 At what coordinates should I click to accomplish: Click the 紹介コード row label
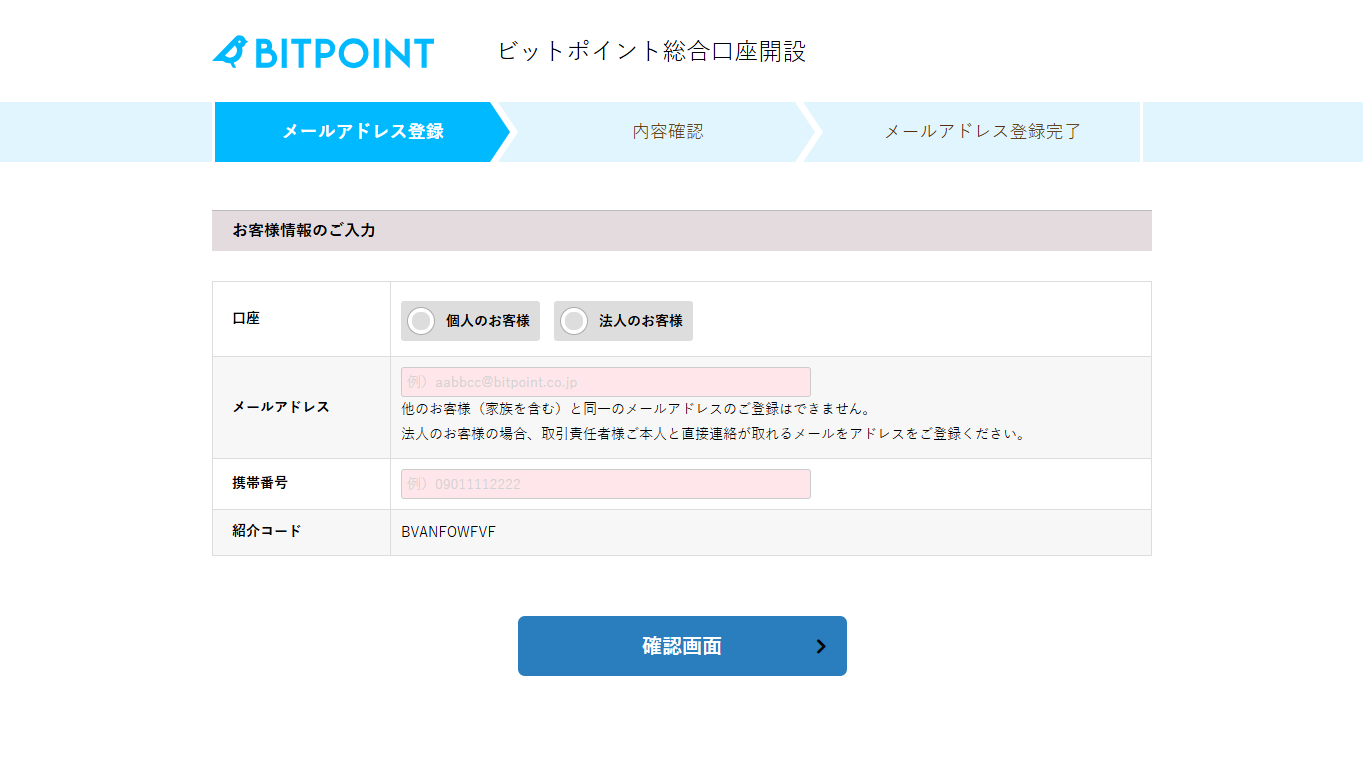[x=266, y=531]
